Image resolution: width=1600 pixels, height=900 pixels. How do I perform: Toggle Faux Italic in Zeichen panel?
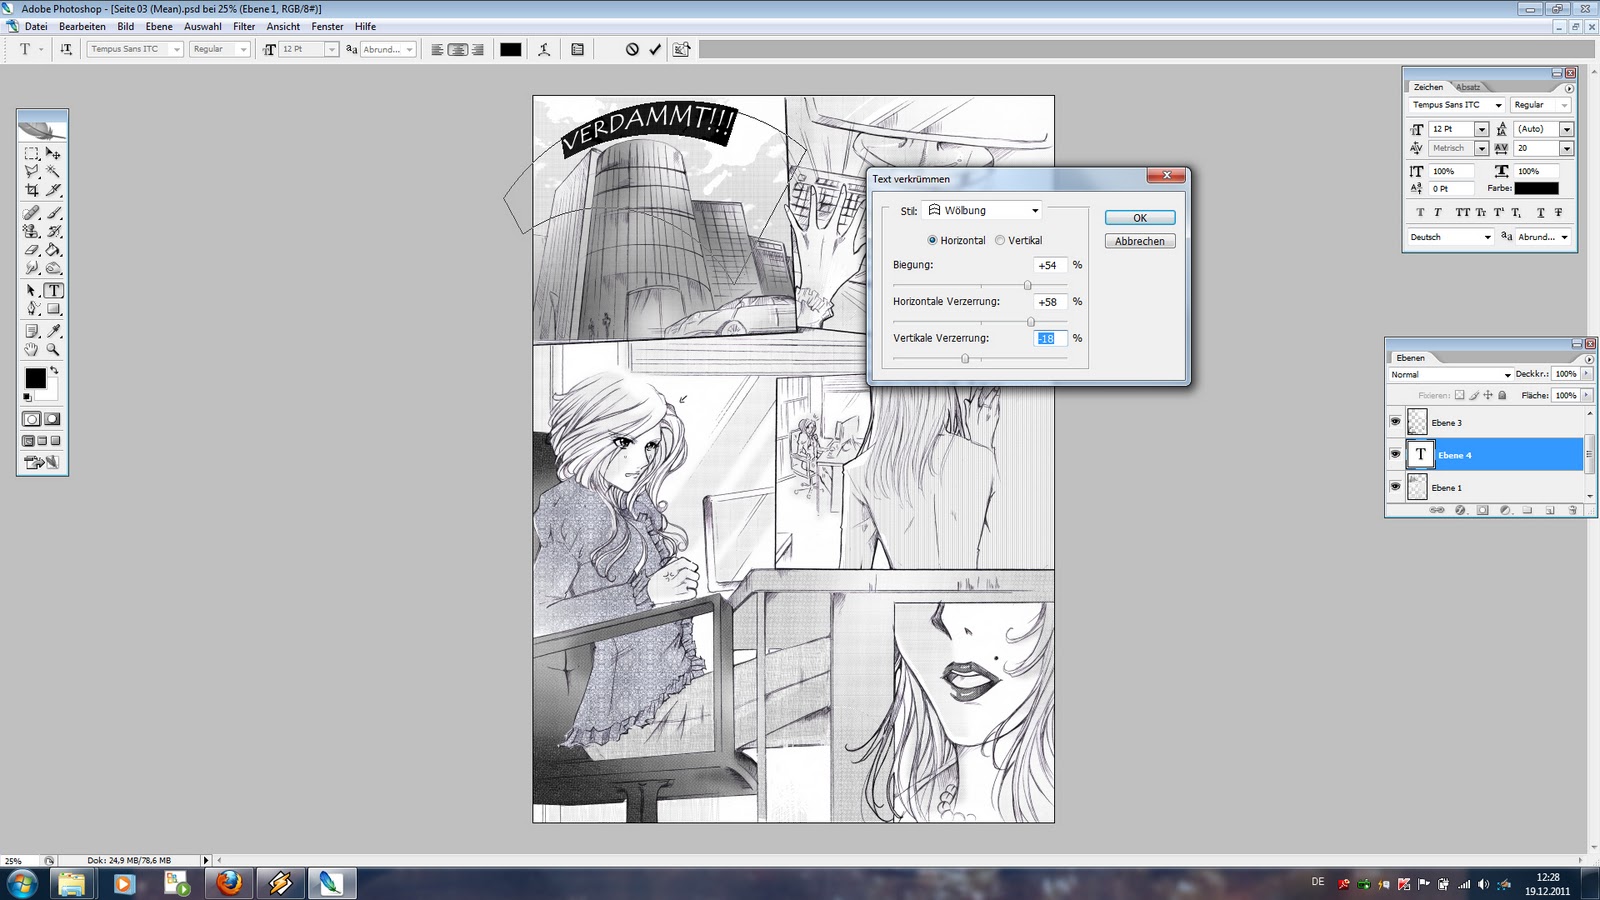1438,213
